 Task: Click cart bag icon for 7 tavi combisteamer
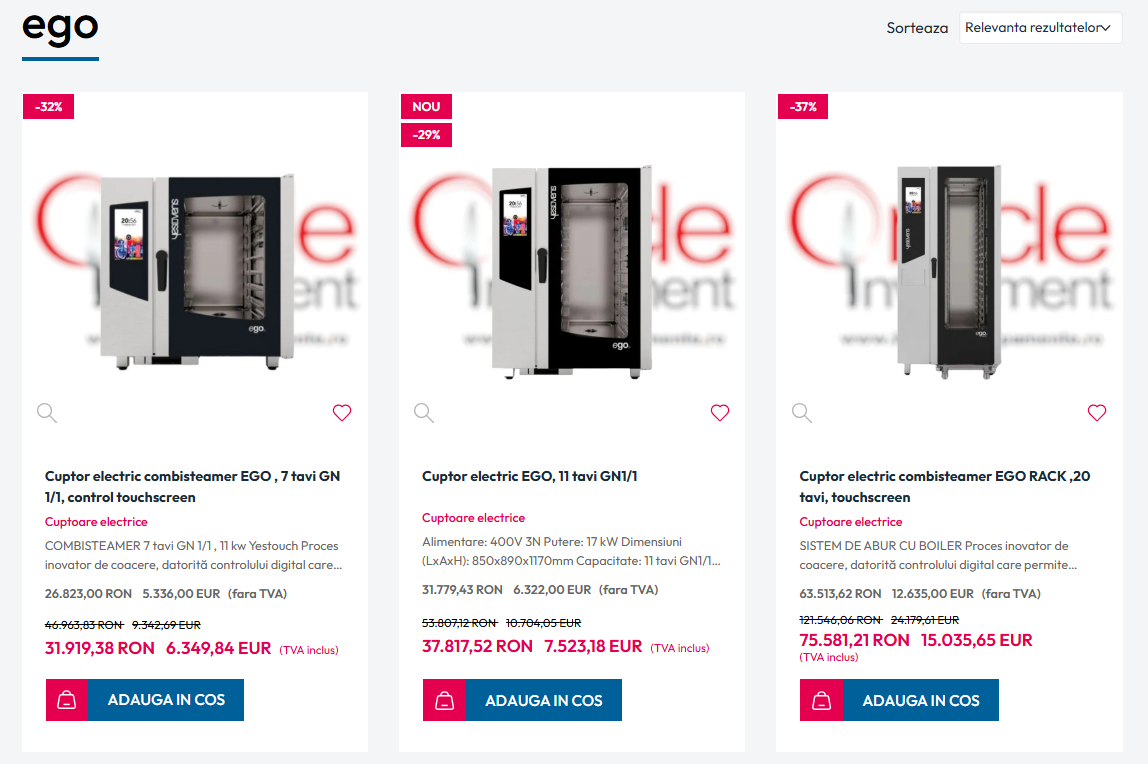click(x=67, y=700)
